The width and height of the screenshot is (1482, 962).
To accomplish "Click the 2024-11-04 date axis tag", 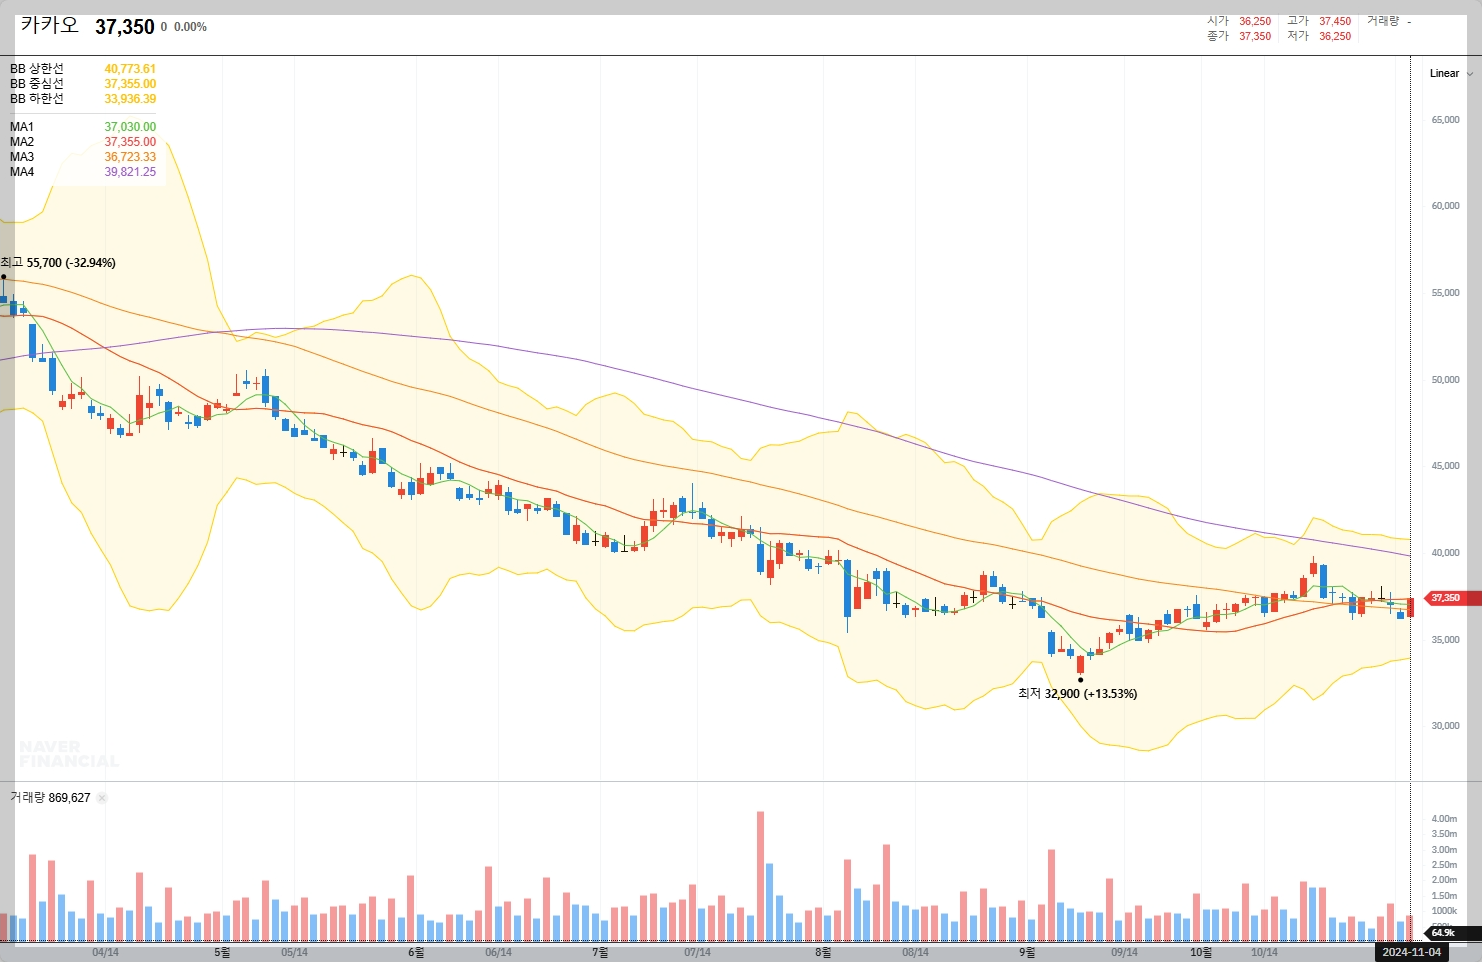I will (x=1411, y=952).
